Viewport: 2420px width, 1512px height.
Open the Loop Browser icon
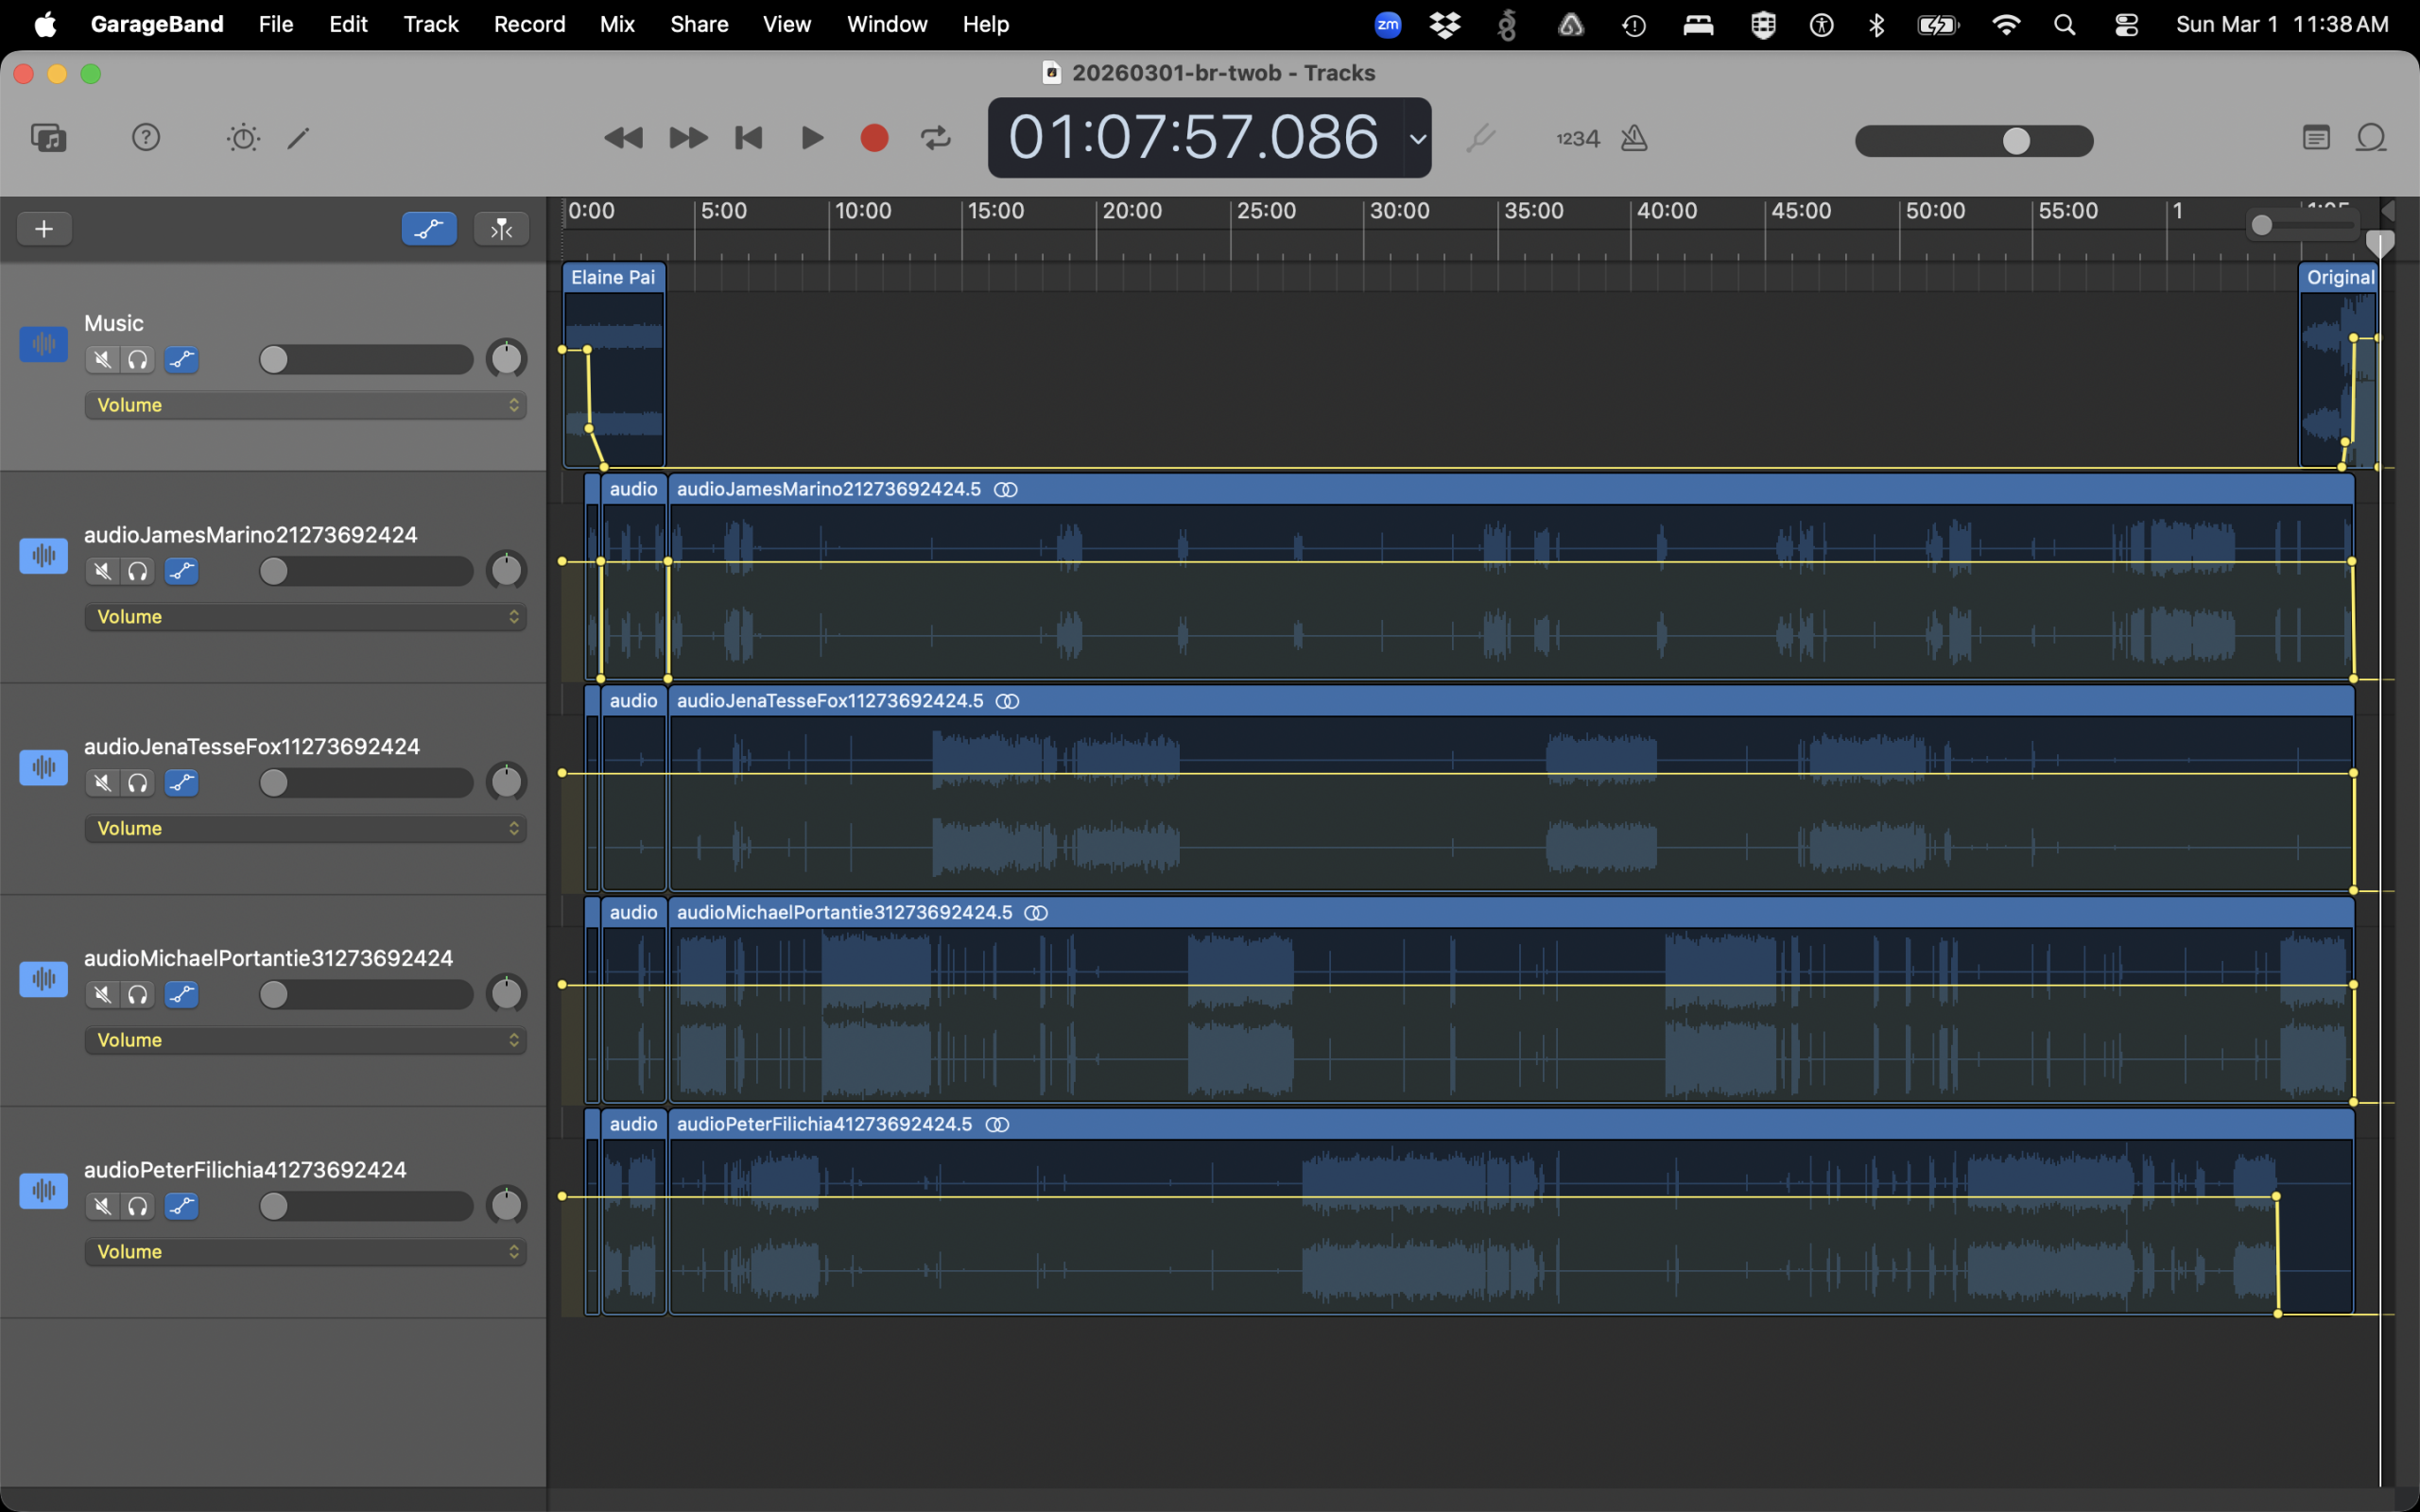pos(2371,137)
